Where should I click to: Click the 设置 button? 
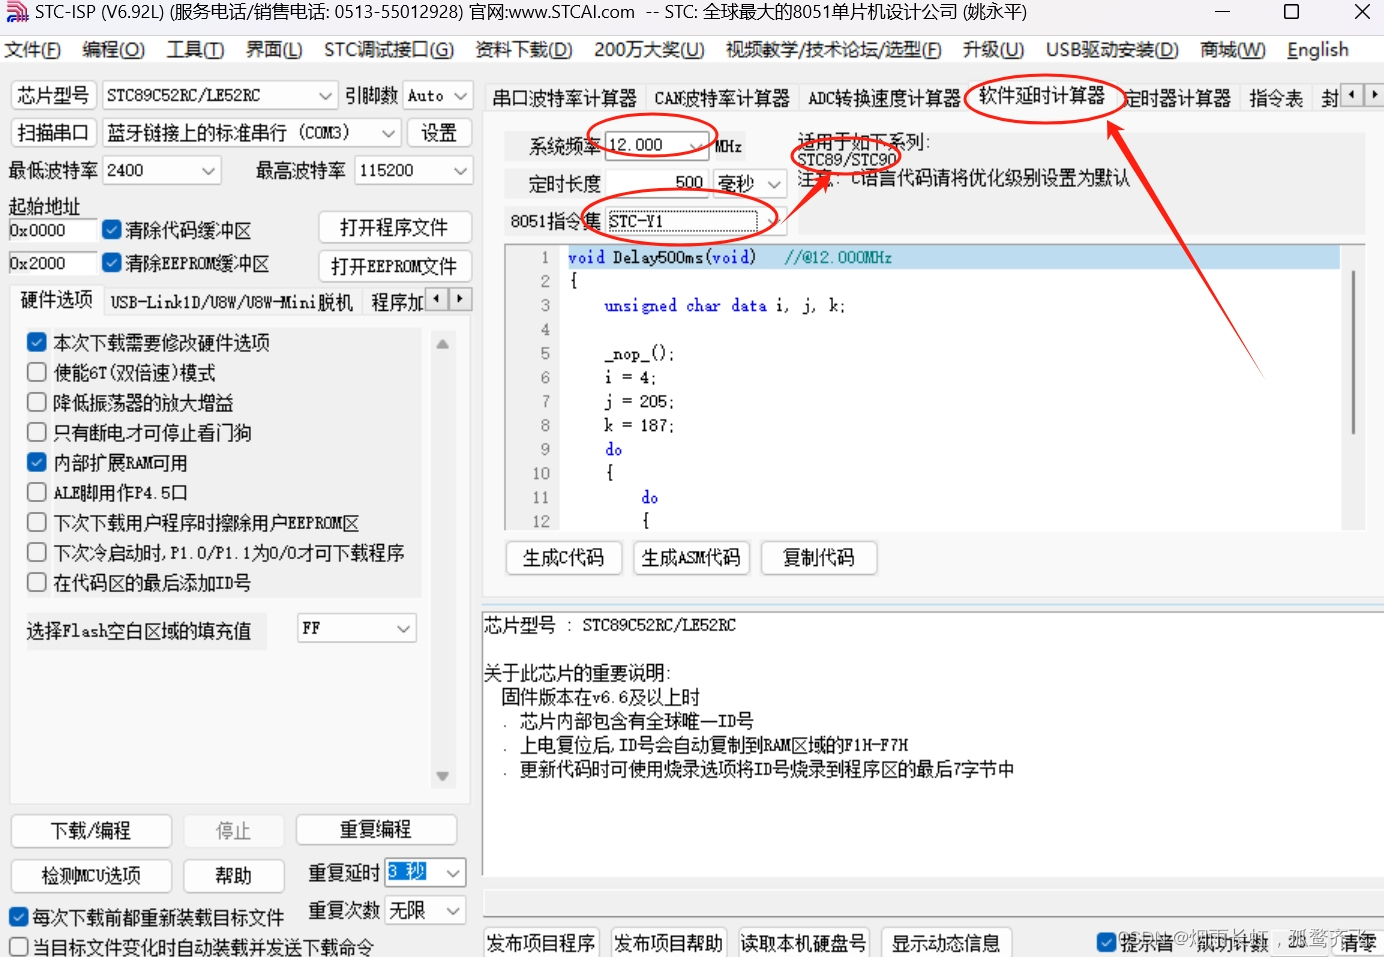(x=438, y=132)
